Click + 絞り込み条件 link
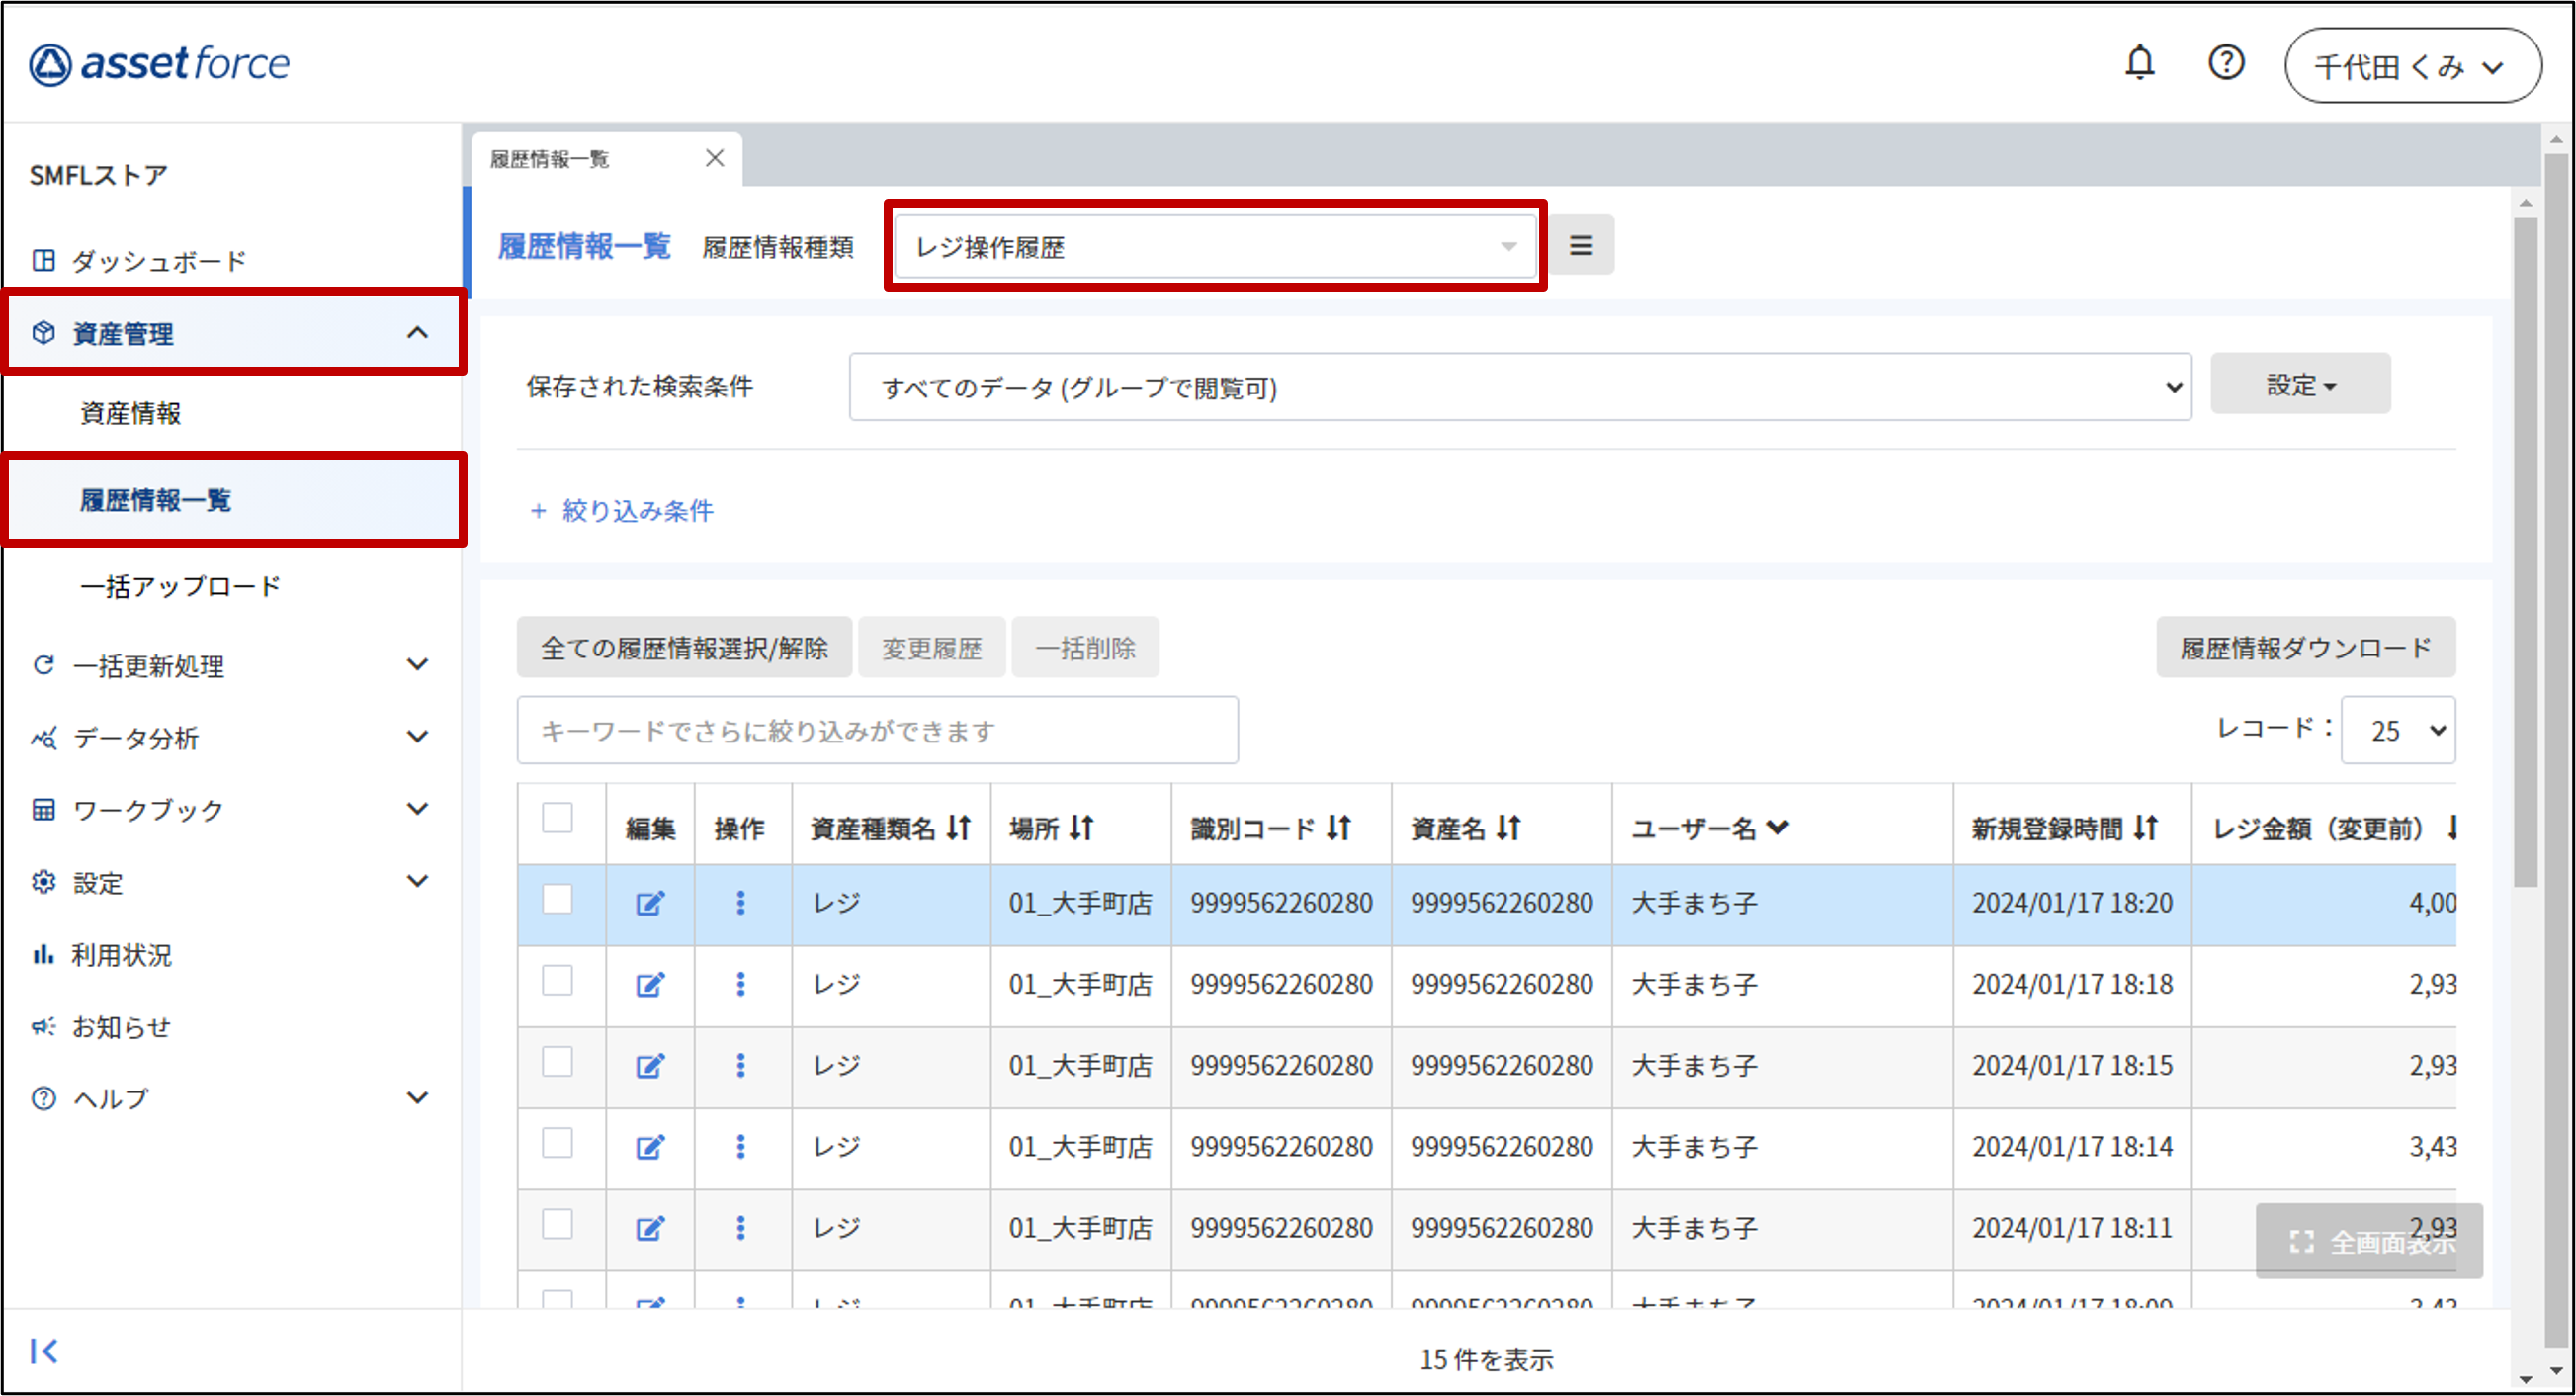 click(x=622, y=511)
